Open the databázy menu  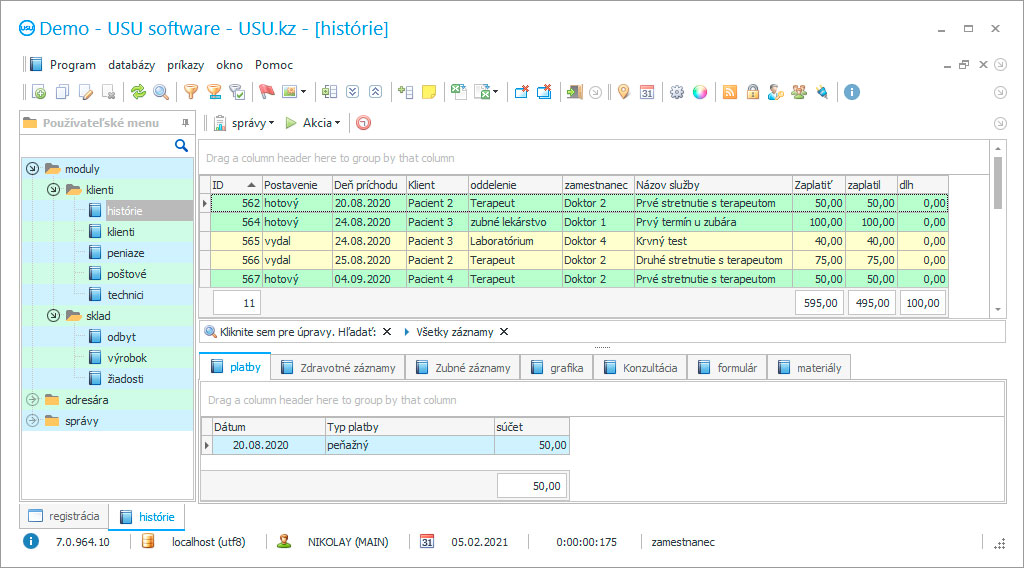pyautogui.click(x=131, y=65)
